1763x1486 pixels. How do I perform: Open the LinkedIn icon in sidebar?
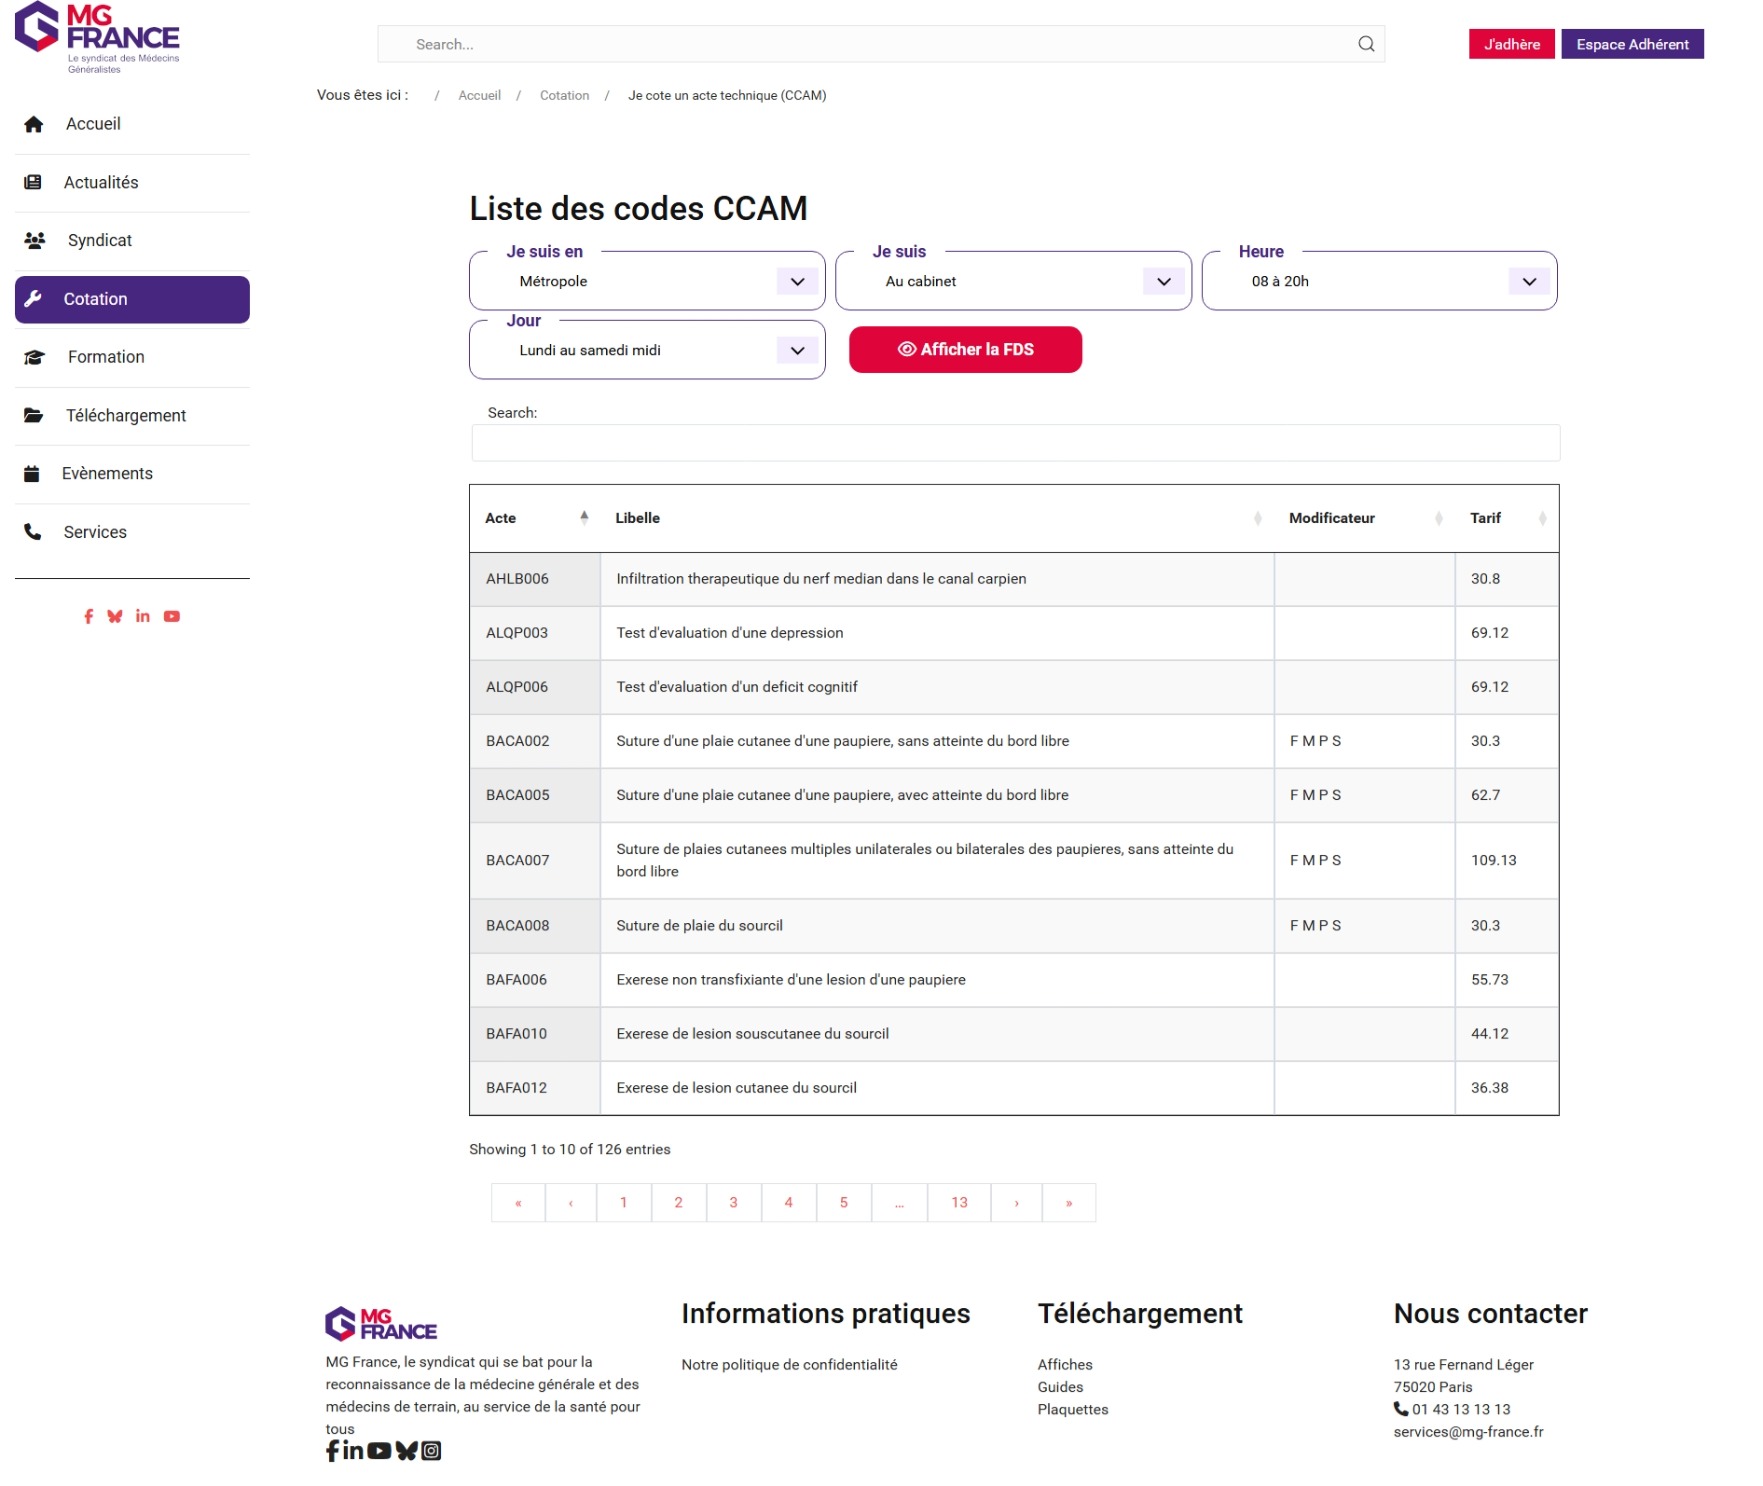click(143, 617)
